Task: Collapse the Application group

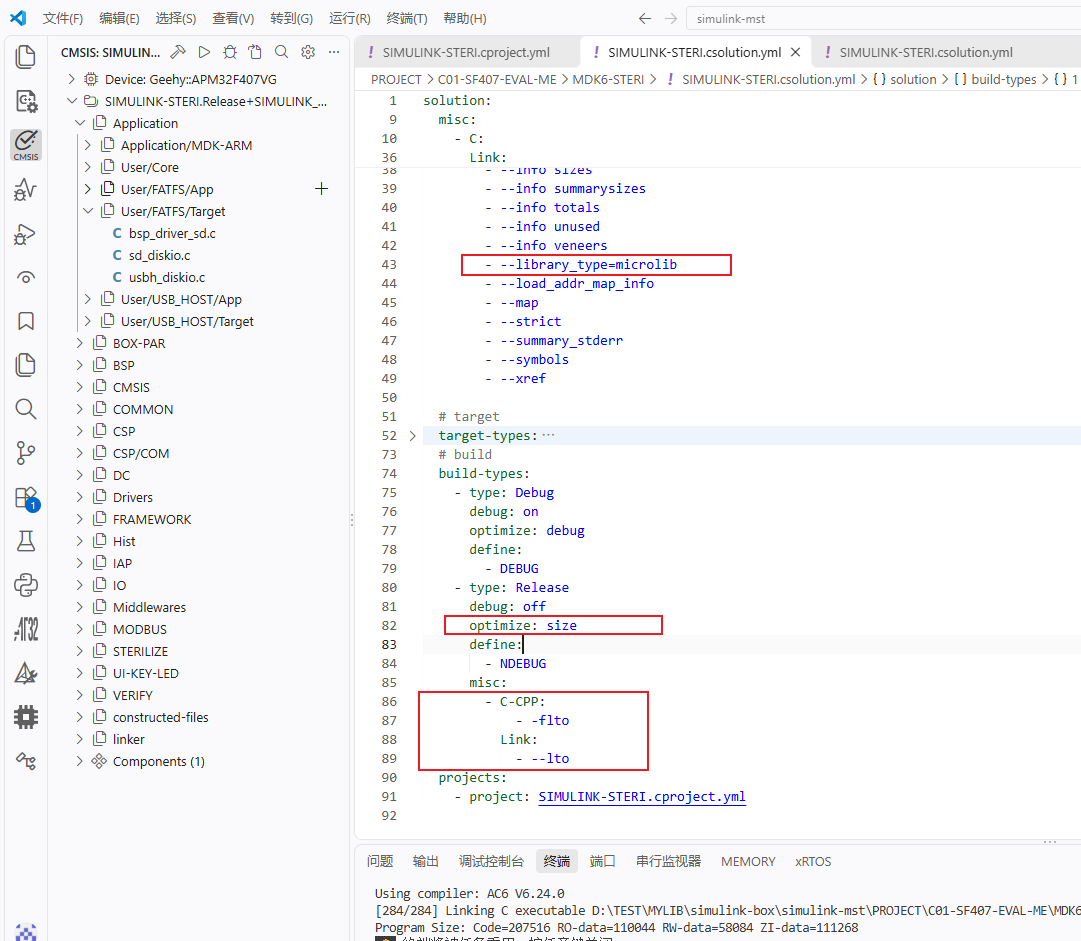Action: [x=80, y=123]
